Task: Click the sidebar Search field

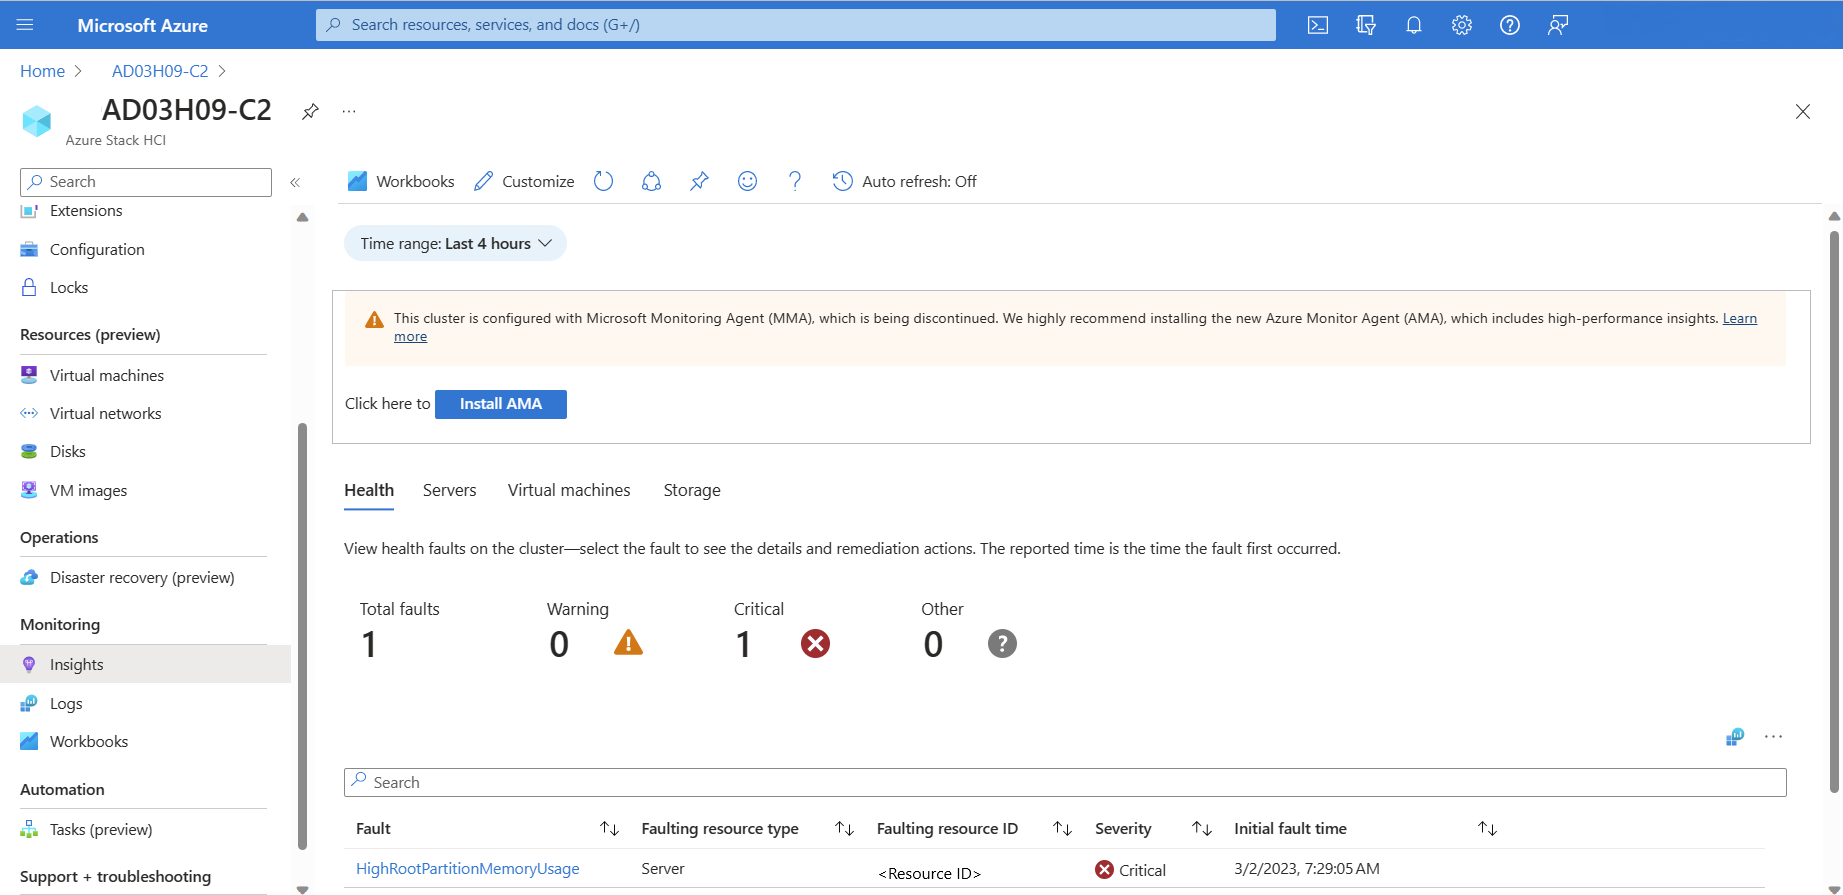Action: click(x=146, y=182)
